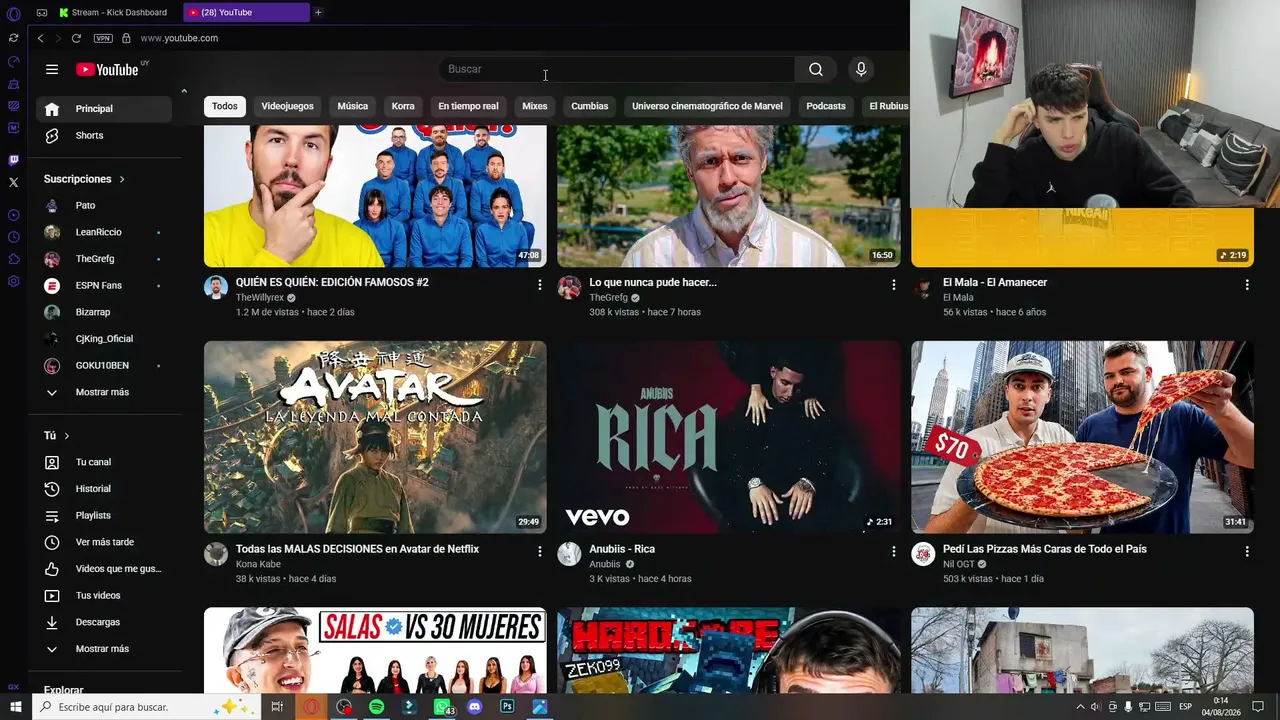
Task: Open Nil OGT channel name link
Action: (x=960, y=564)
